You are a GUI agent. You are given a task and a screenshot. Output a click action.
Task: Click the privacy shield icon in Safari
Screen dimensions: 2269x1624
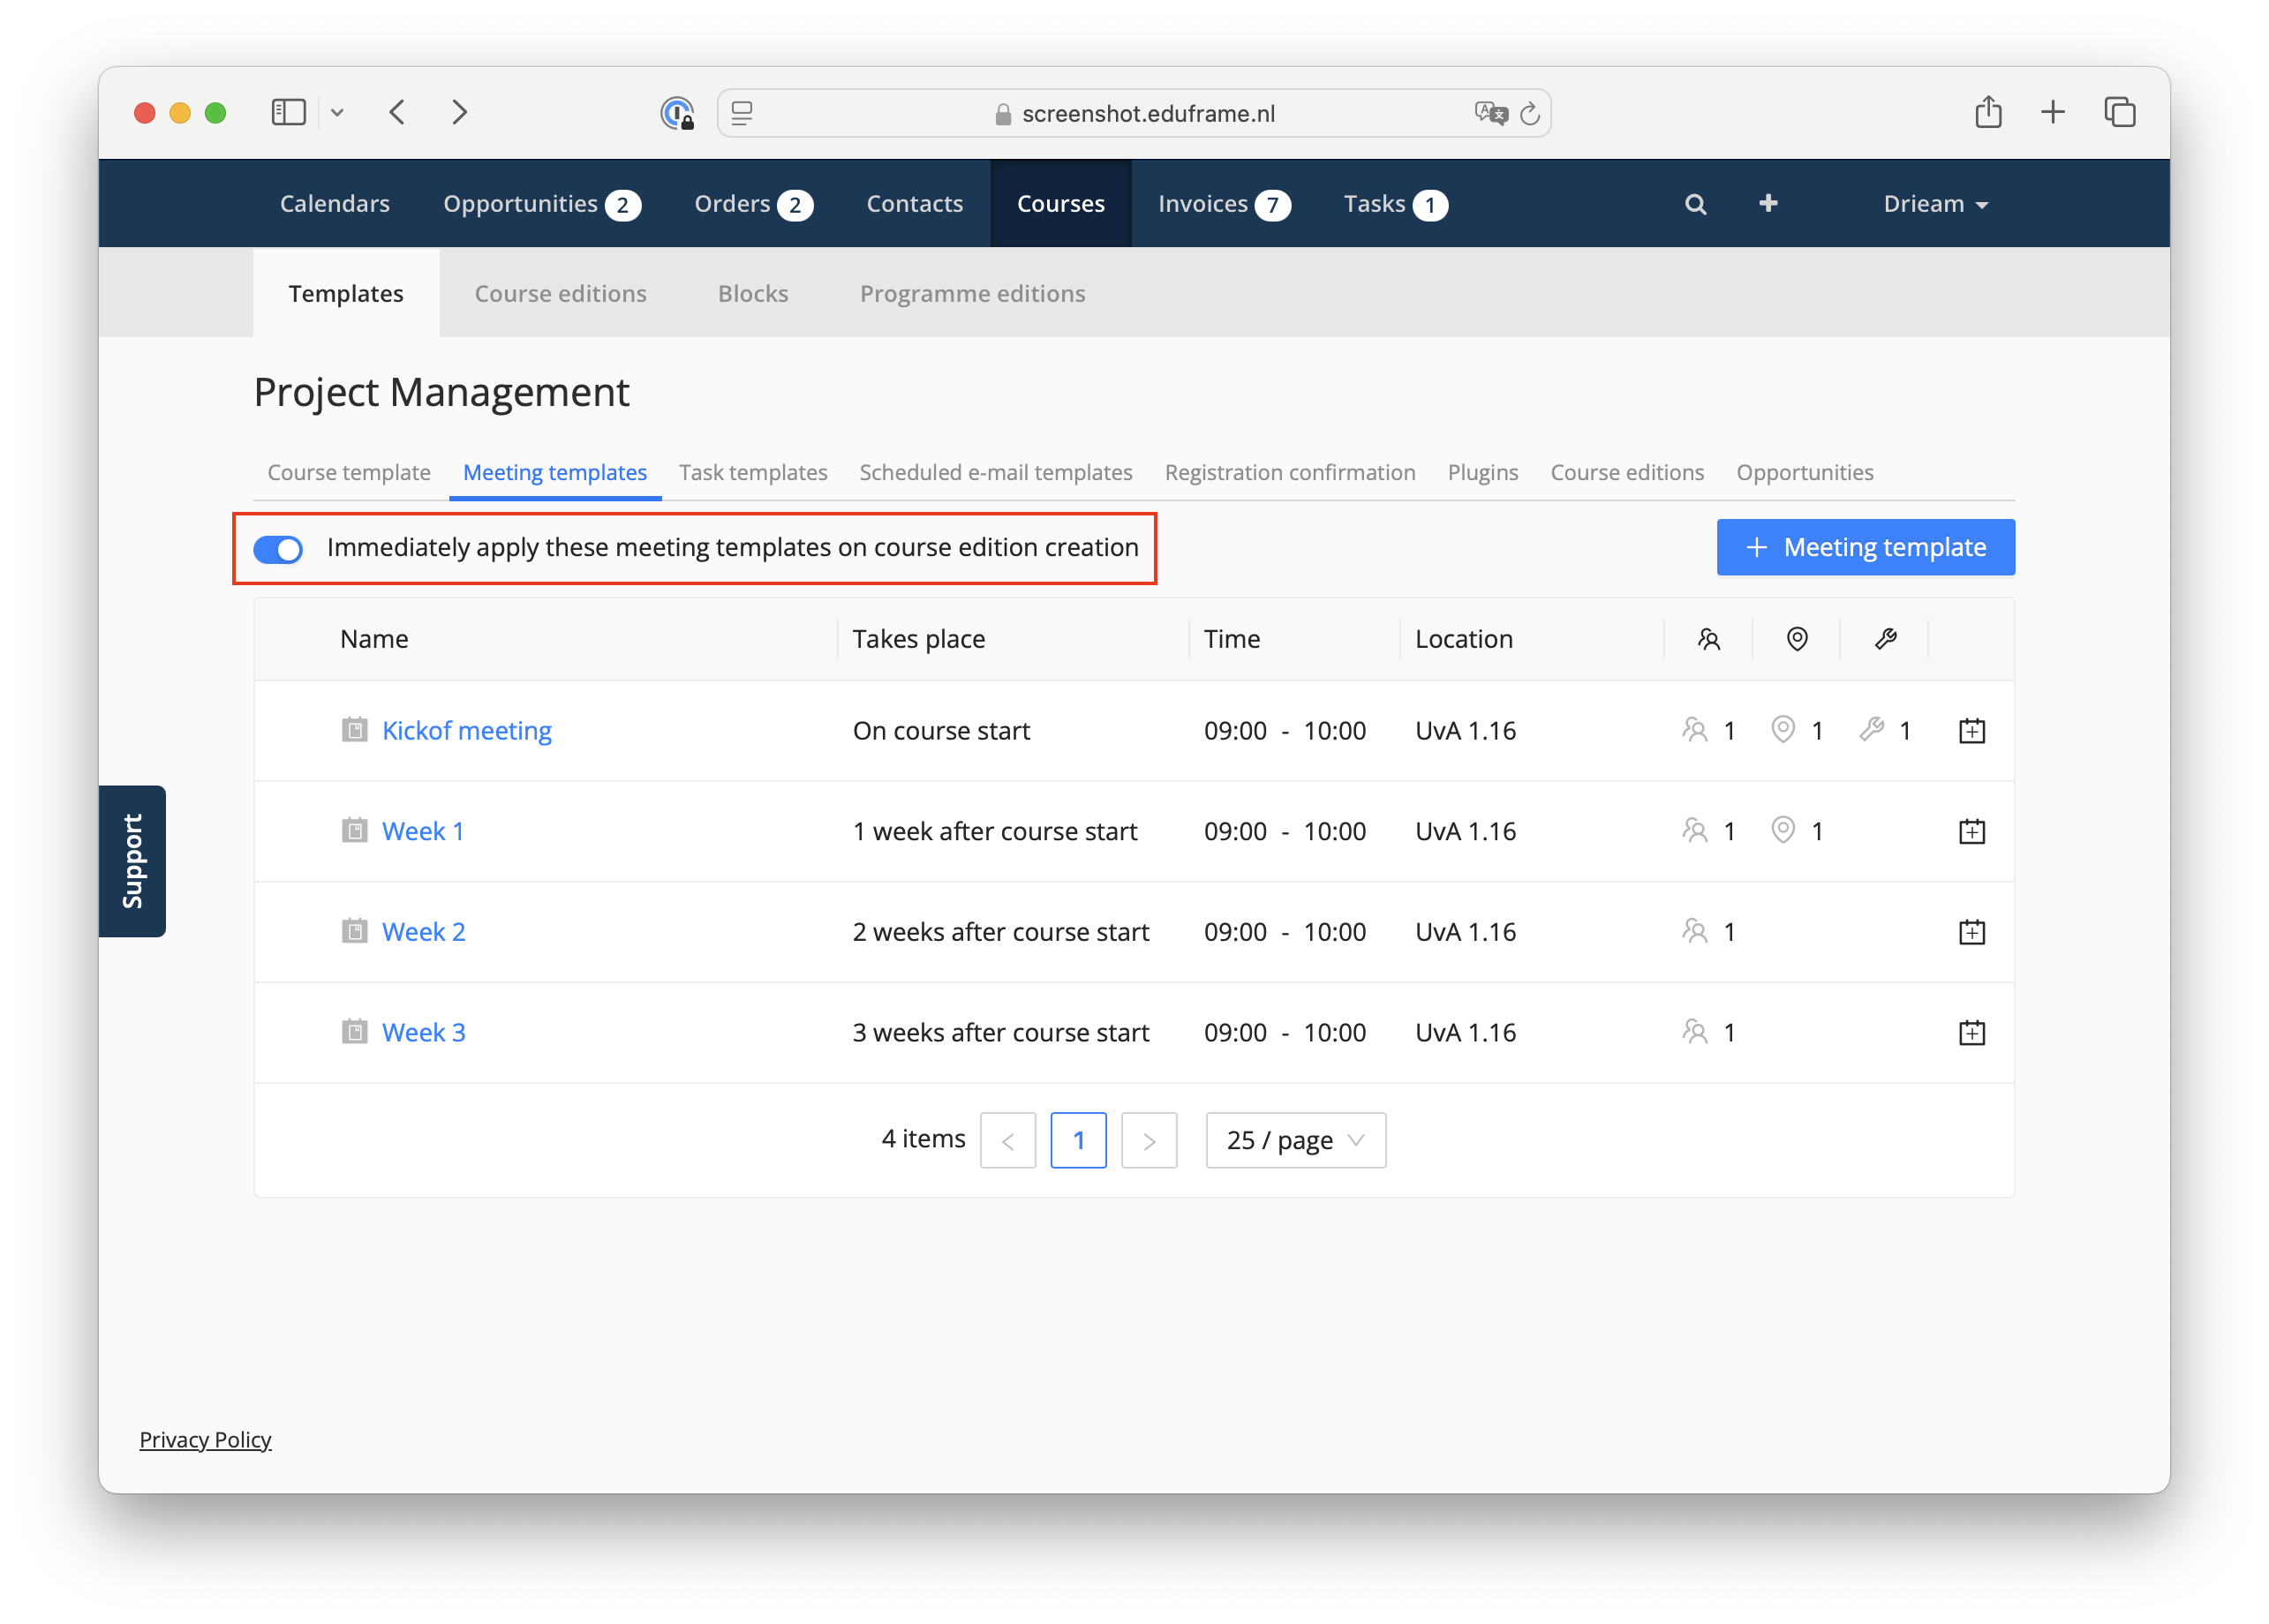(x=677, y=113)
